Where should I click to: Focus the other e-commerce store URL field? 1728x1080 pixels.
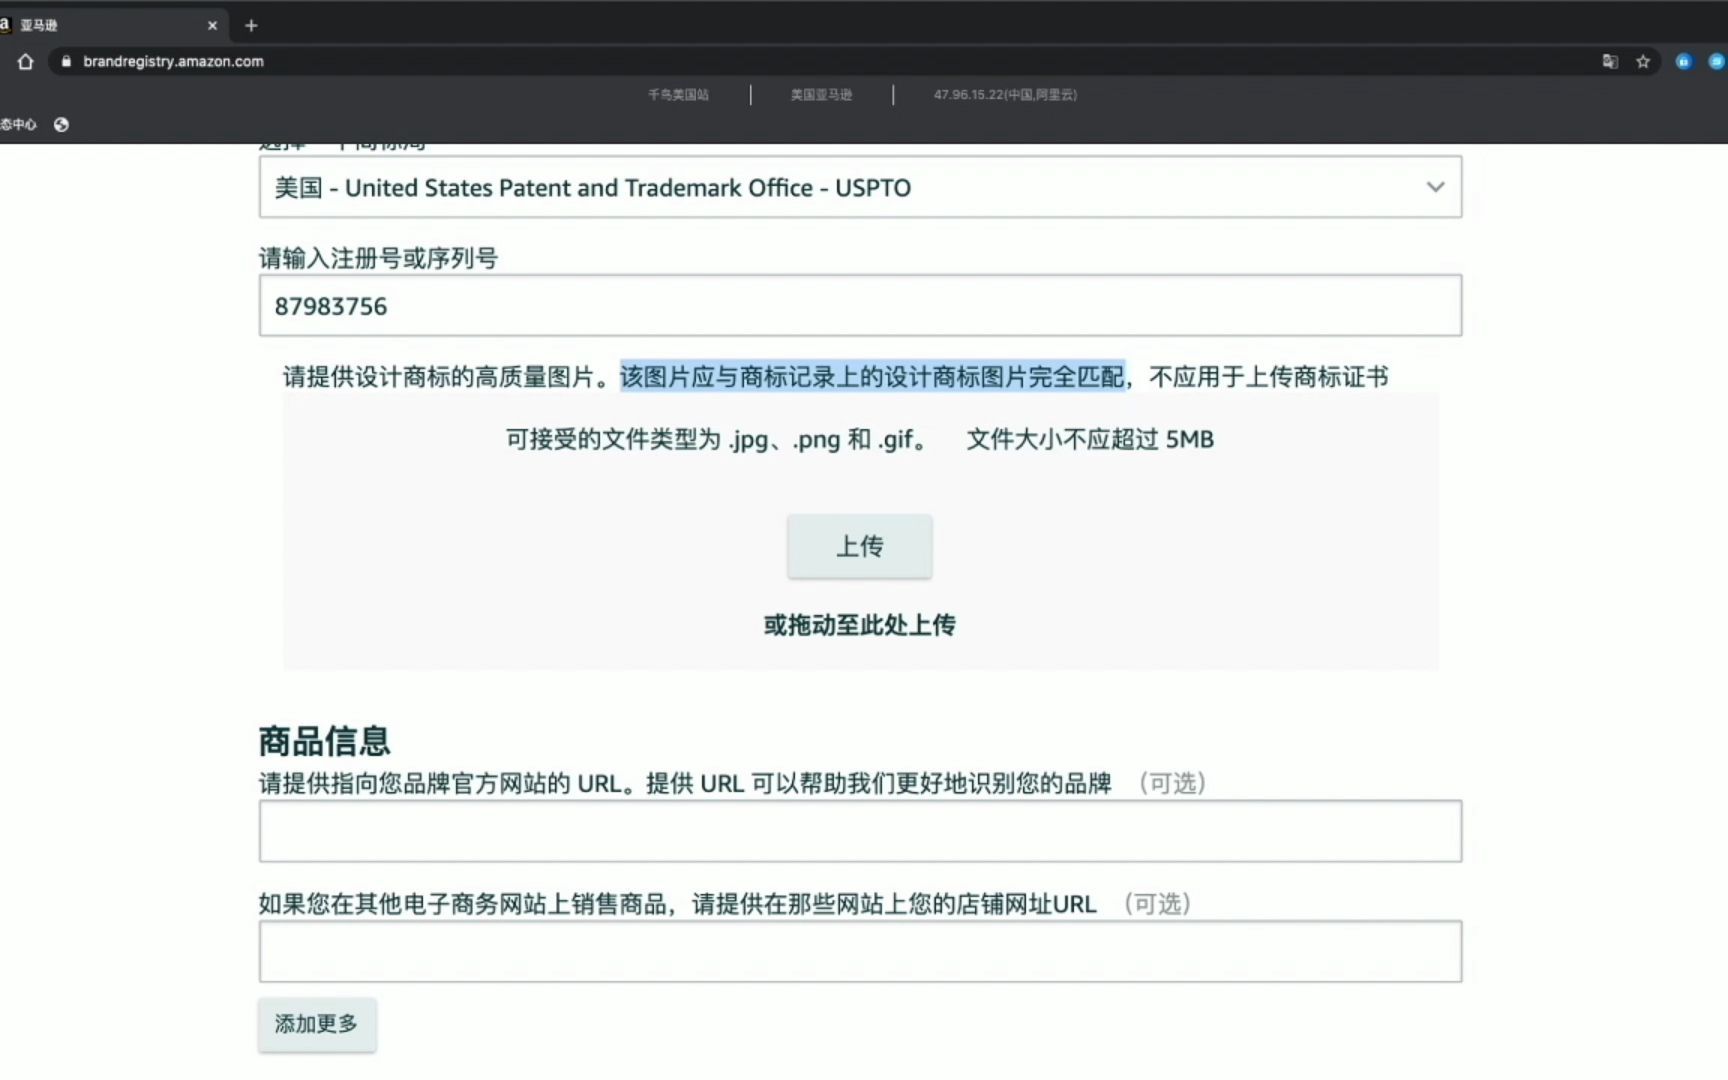click(860, 951)
